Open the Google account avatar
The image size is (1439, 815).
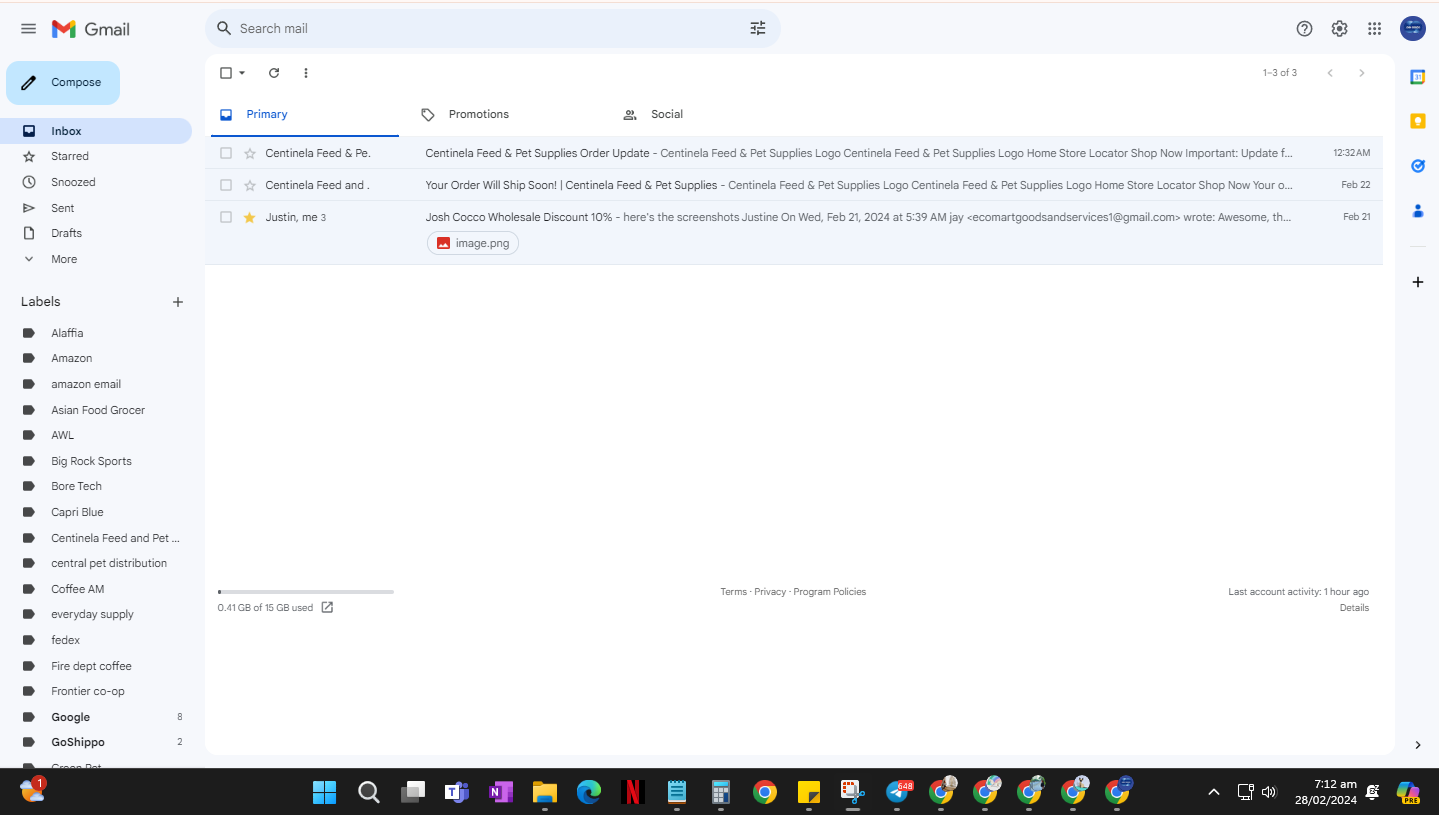point(1413,29)
